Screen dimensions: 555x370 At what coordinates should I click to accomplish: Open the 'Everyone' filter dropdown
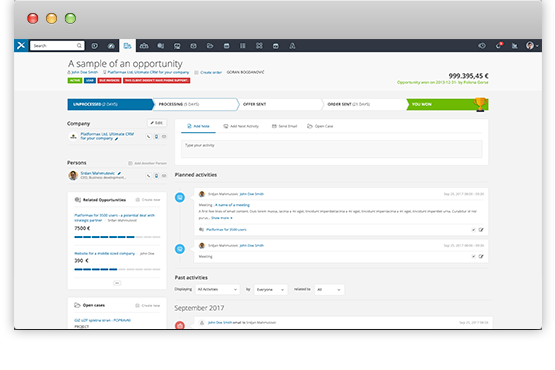(x=271, y=290)
